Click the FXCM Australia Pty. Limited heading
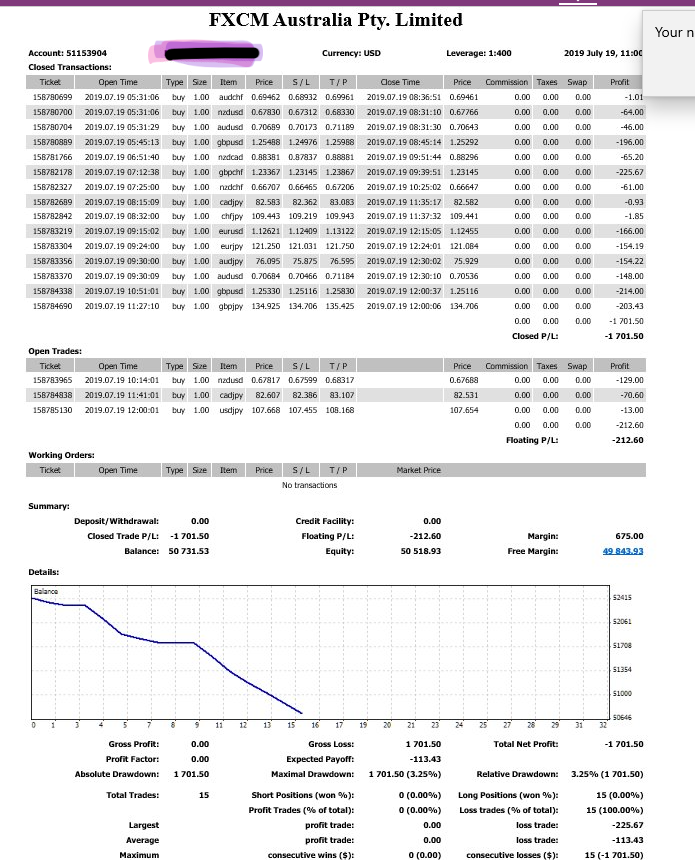 [x=336, y=20]
